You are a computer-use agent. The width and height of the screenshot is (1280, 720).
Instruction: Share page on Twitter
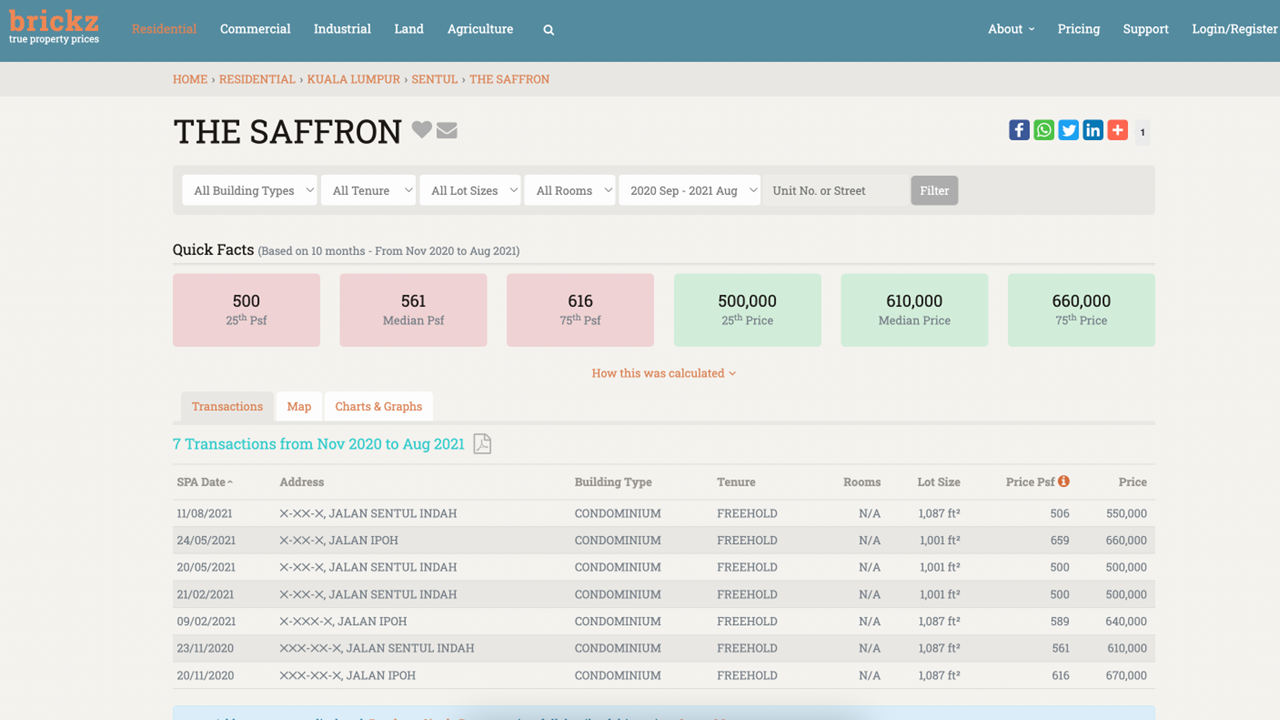coord(1069,130)
